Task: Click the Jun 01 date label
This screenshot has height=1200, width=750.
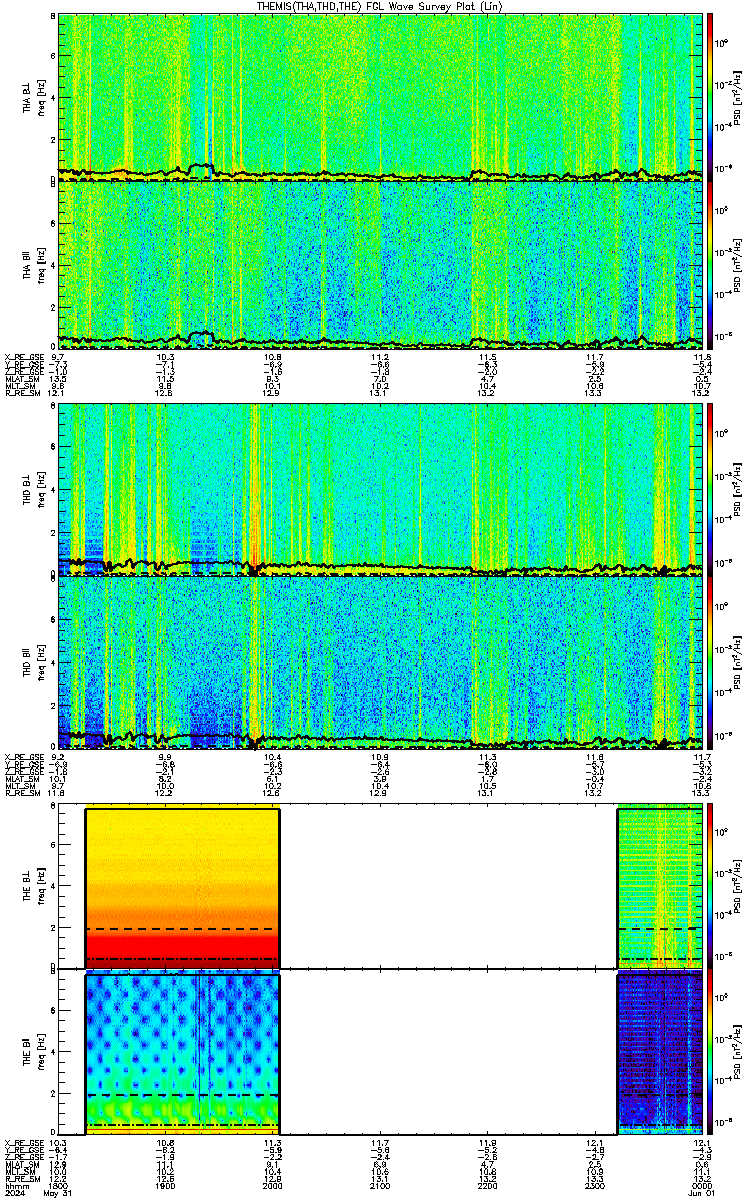Action: click(x=702, y=1192)
